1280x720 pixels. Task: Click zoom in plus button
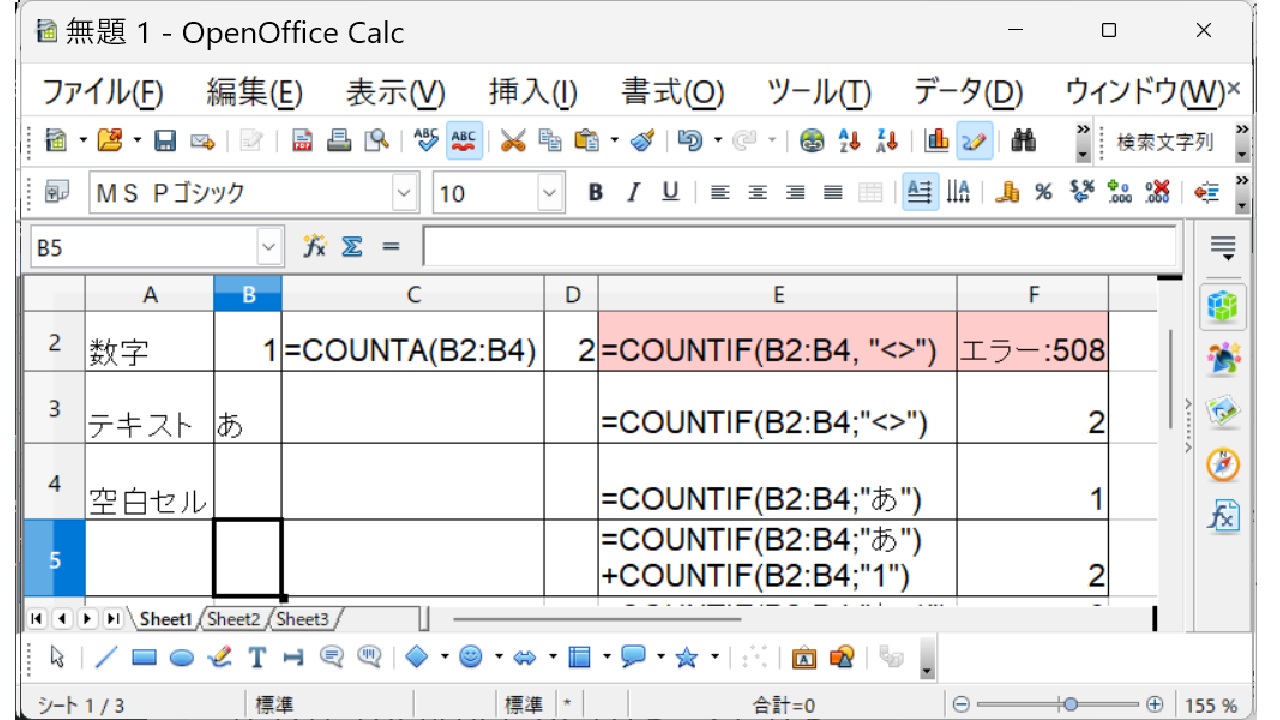click(1155, 704)
